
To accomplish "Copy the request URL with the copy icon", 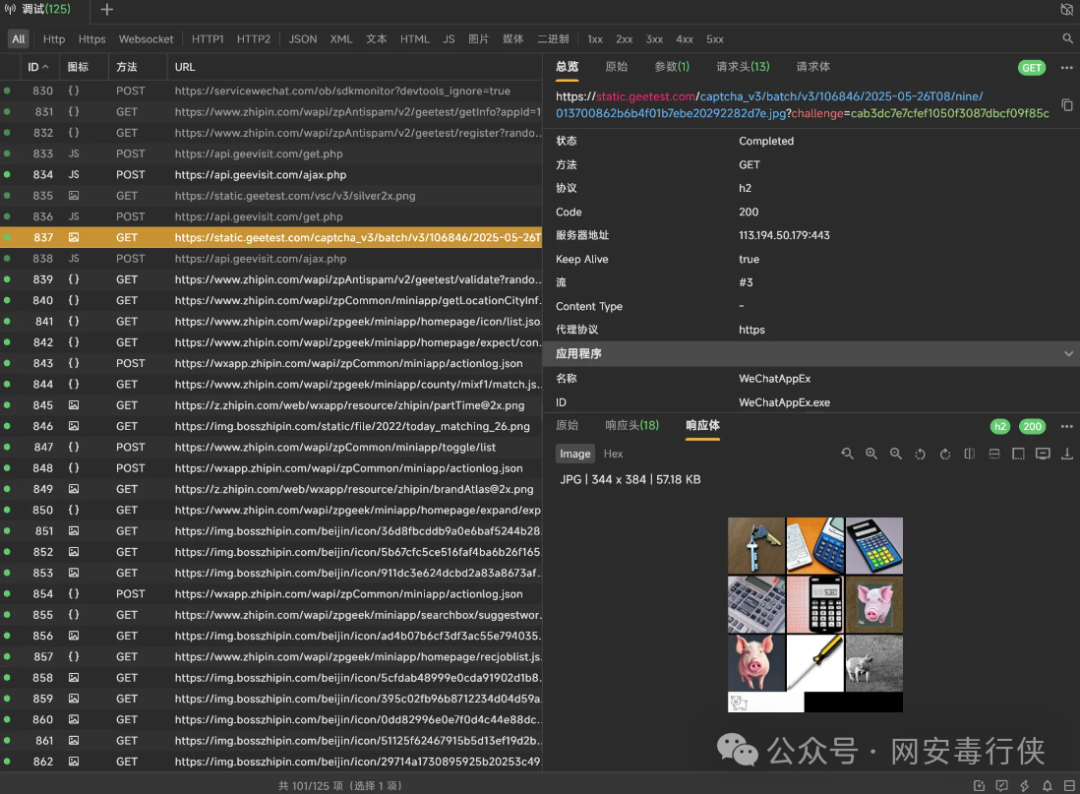I will click(x=1067, y=105).
